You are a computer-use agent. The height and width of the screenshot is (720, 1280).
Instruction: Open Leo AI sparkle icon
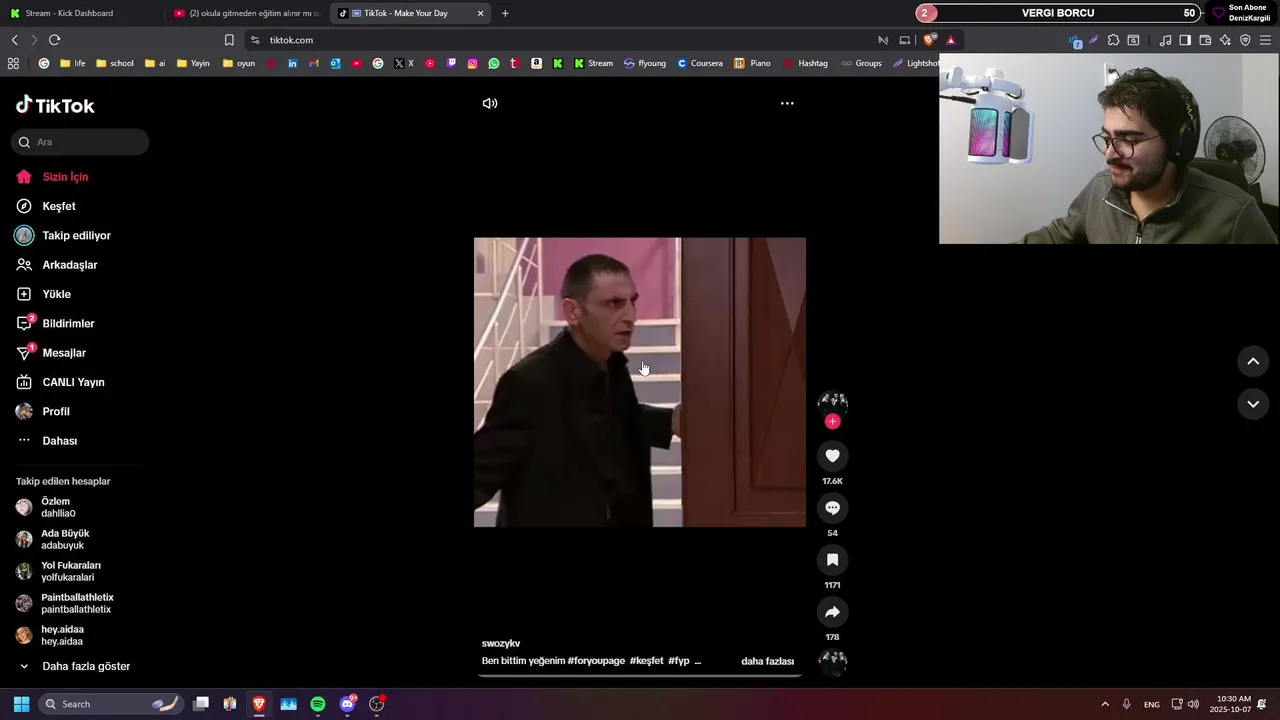click(1225, 40)
